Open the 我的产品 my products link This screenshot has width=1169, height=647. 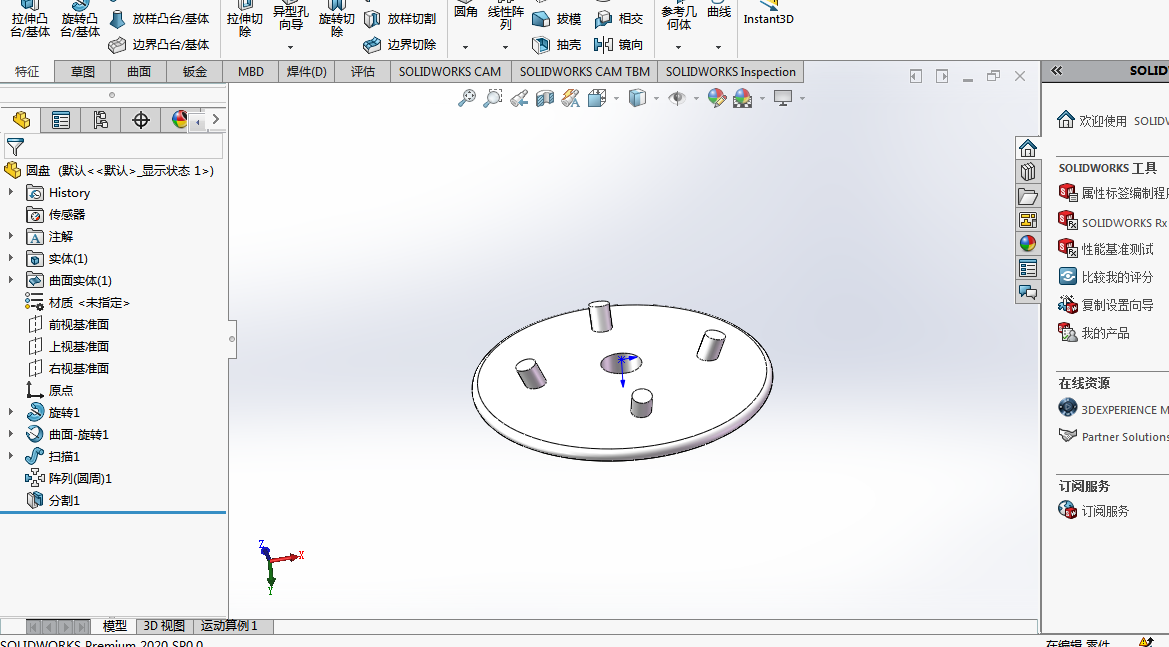click(1094, 333)
